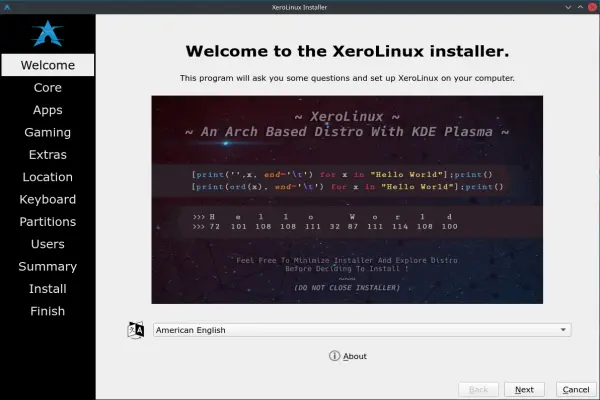Click the disabled Back button
The height and width of the screenshot is (400, 600).
coord(478,390)
